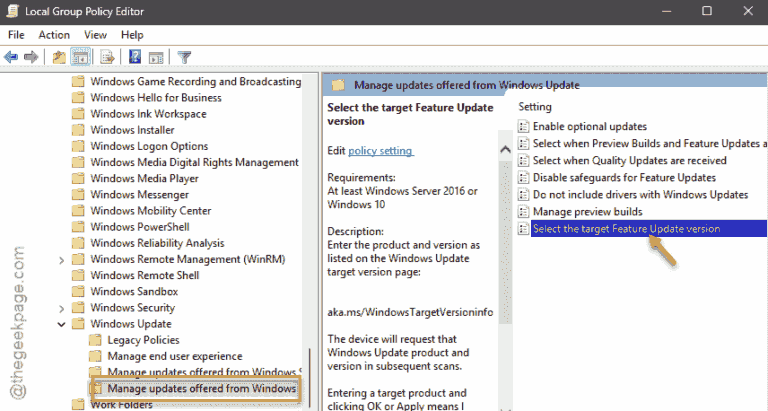768x411 pixels.
Task: Select the Windows Logon Options folder
Action: point(149,146)
